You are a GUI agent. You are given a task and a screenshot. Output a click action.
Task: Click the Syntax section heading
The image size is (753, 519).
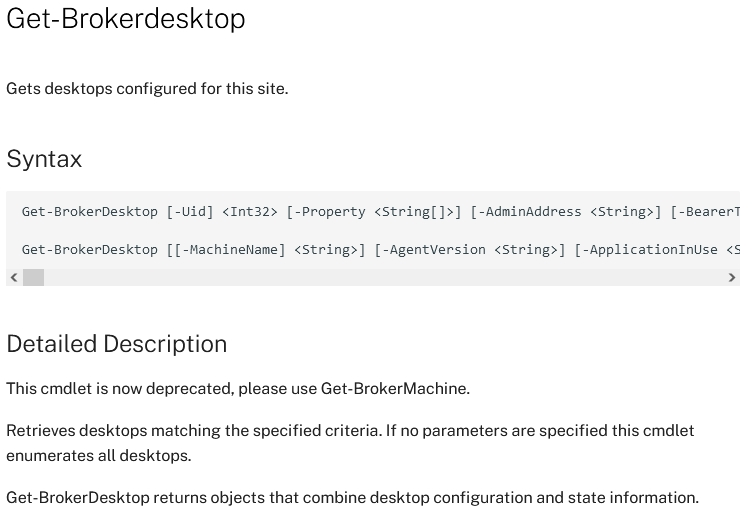pyautogui.click(x=44, y=158)
